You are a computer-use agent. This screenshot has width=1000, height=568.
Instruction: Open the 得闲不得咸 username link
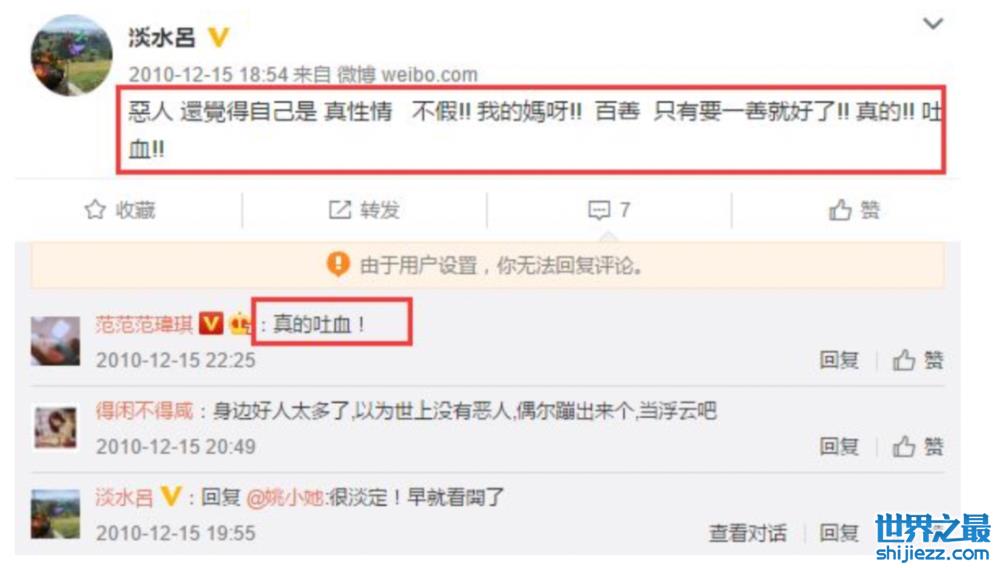pos(144,411)
